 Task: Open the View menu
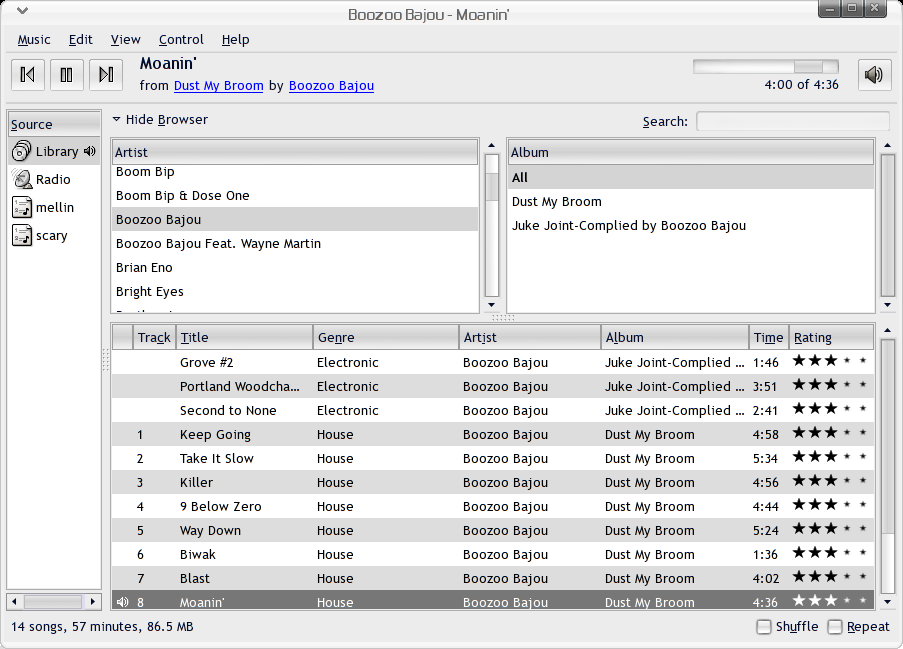126,40
